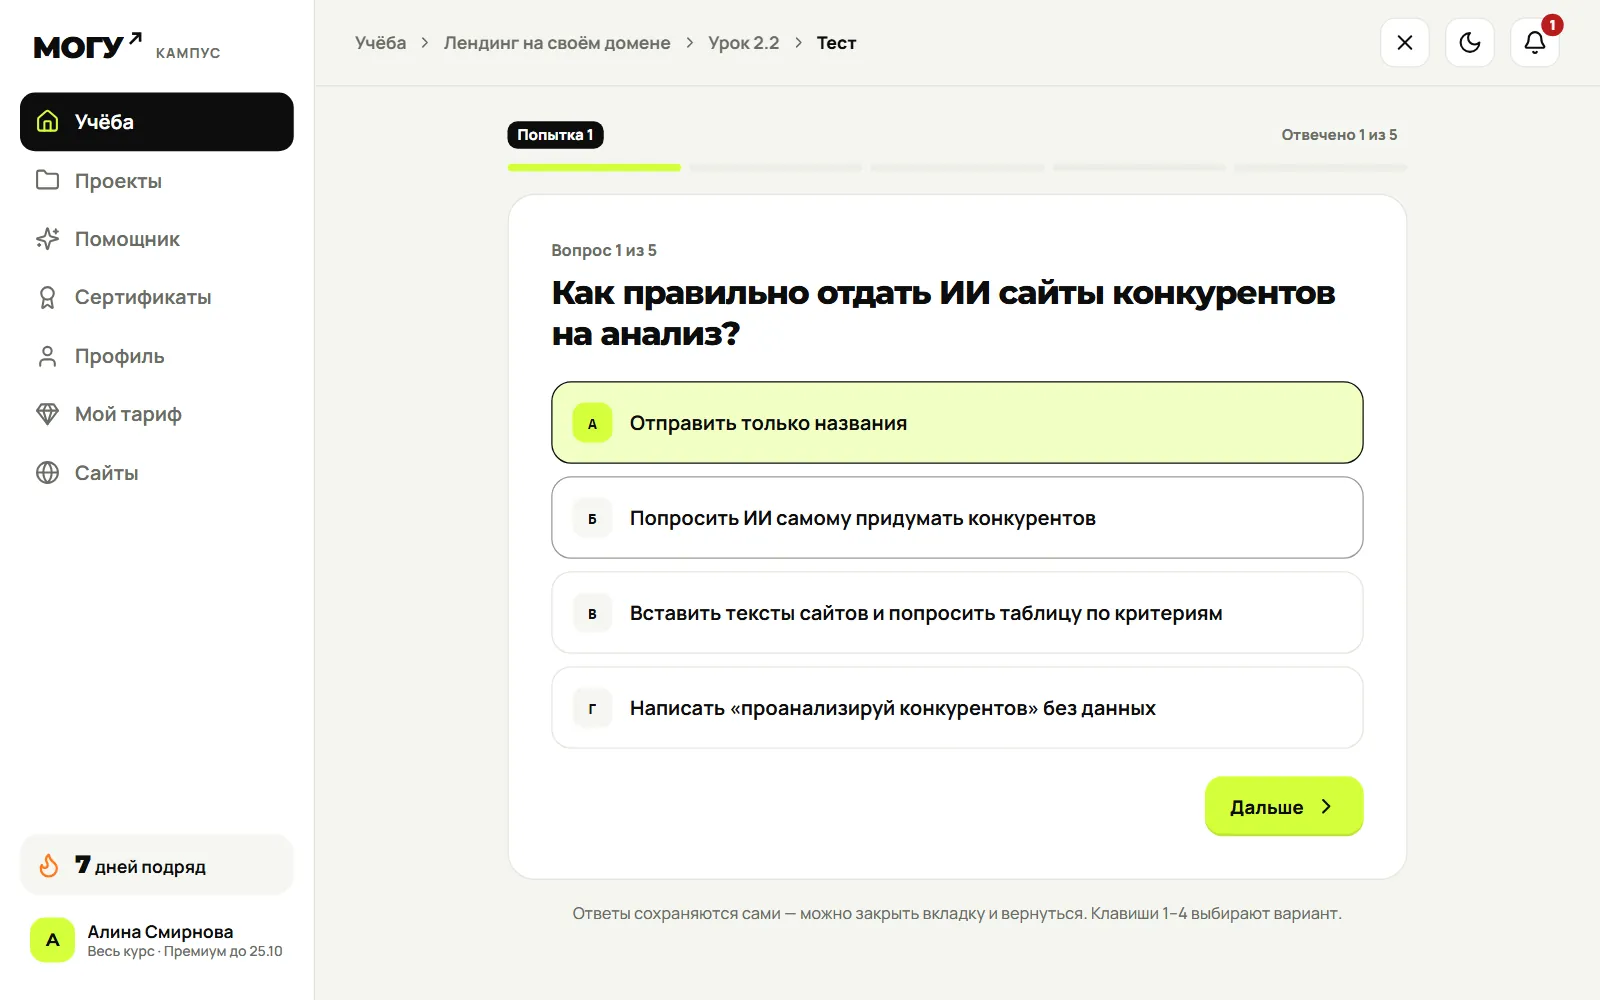
Task: Click the notification badge showing 1
Action: click(x=1552, y=25)
